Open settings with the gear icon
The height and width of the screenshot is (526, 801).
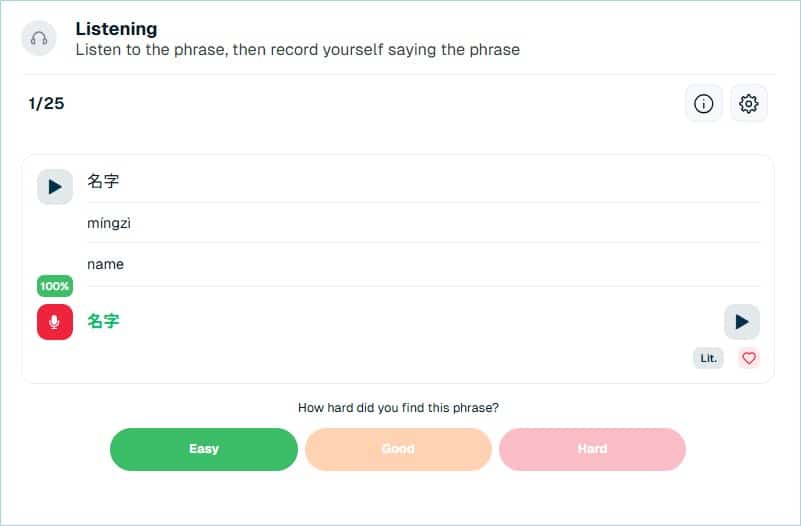(x=749, y=104)
